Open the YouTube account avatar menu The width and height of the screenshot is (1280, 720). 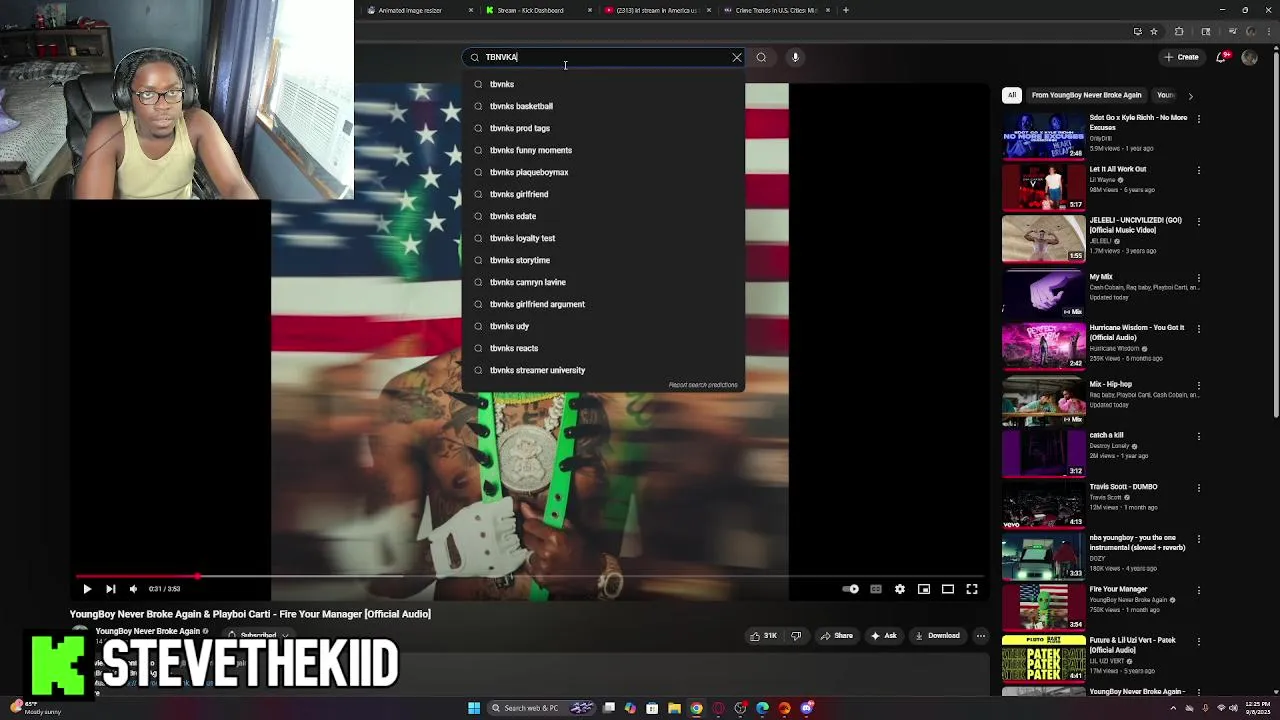tap(1249, 57)
